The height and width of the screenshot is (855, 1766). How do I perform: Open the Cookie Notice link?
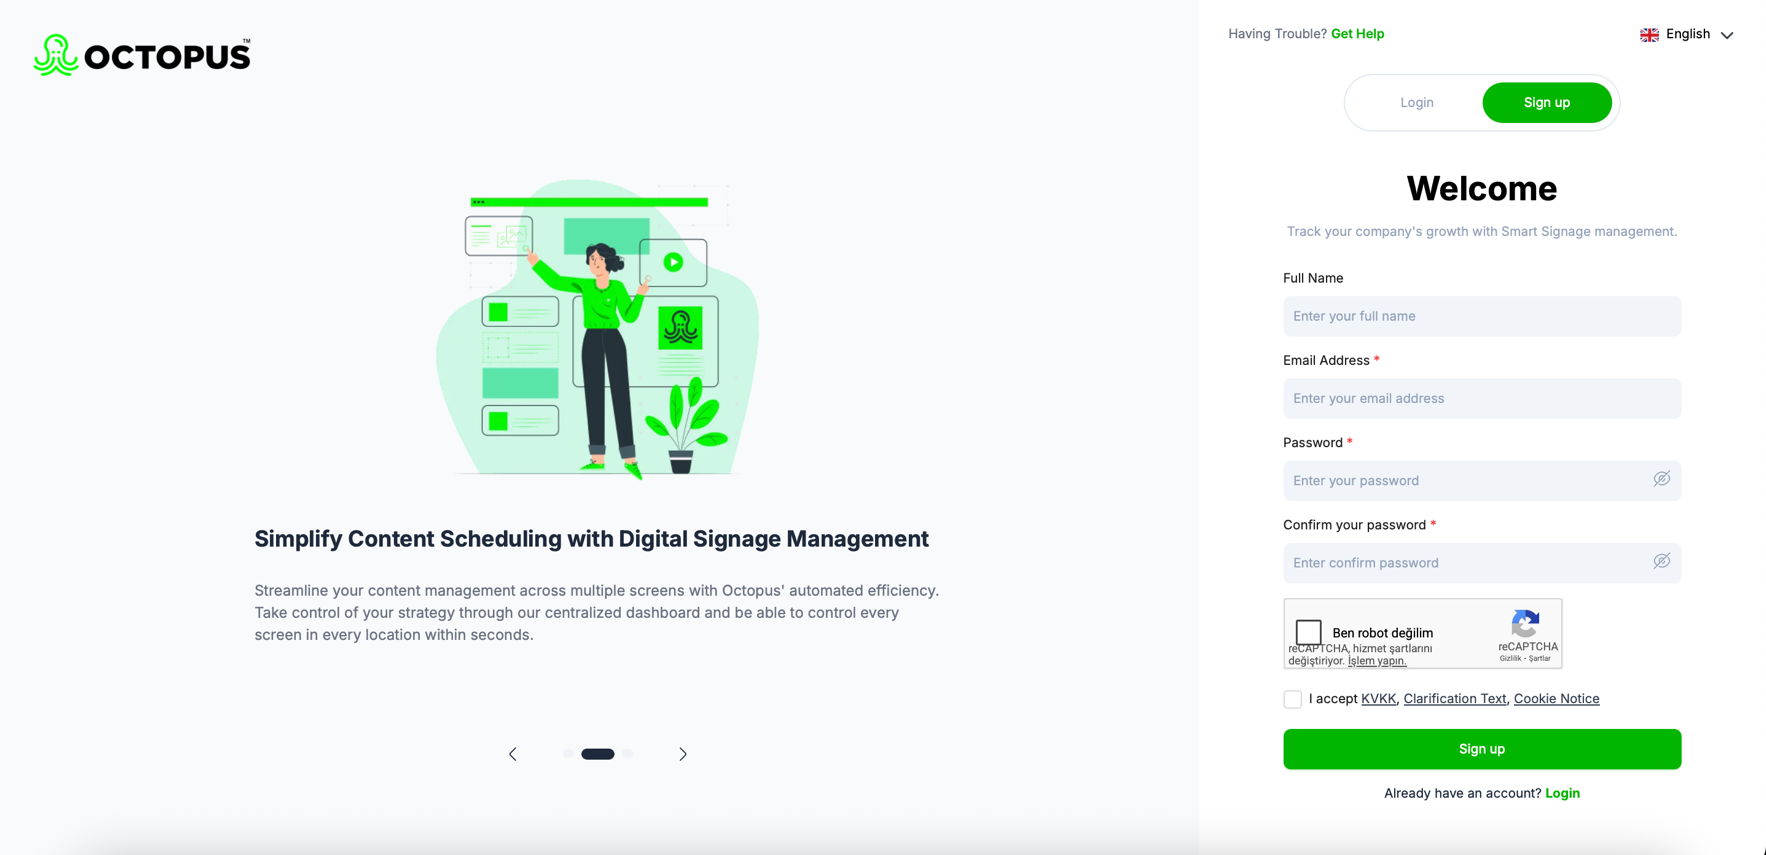[1556, 699]
